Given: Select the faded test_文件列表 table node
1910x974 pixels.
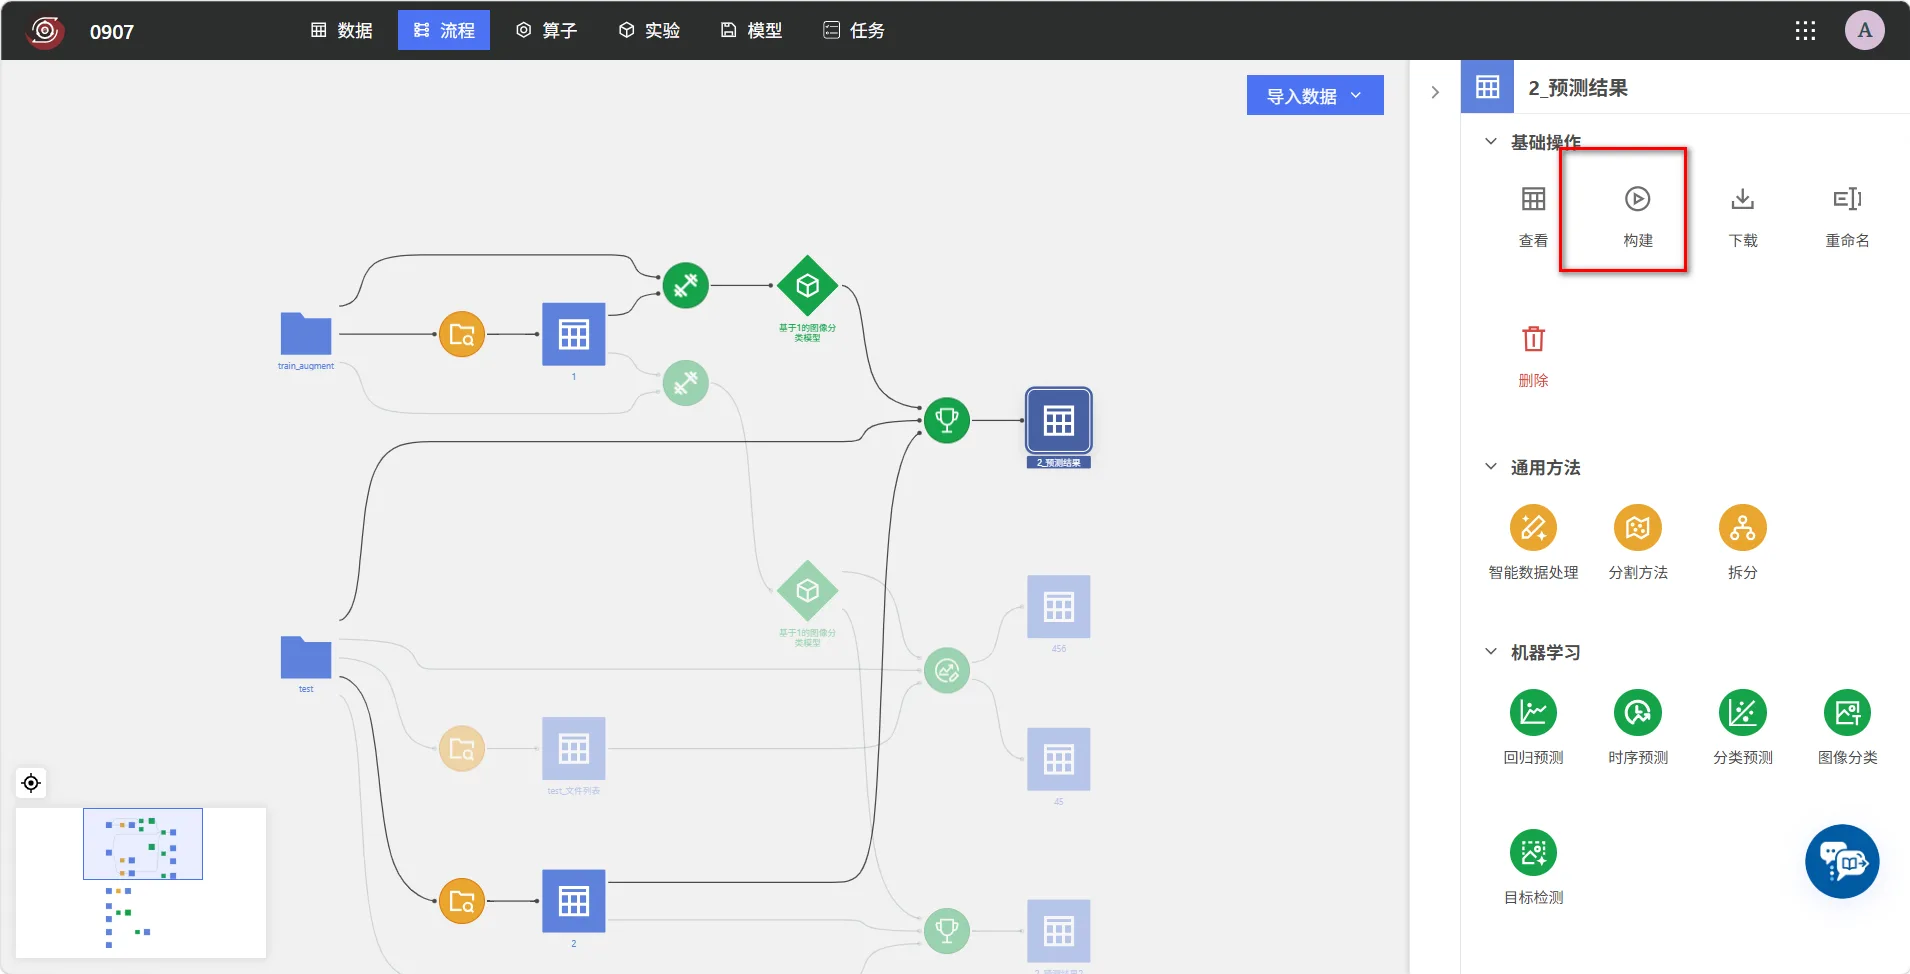Looking at the screenshot, I should (573, 748).
